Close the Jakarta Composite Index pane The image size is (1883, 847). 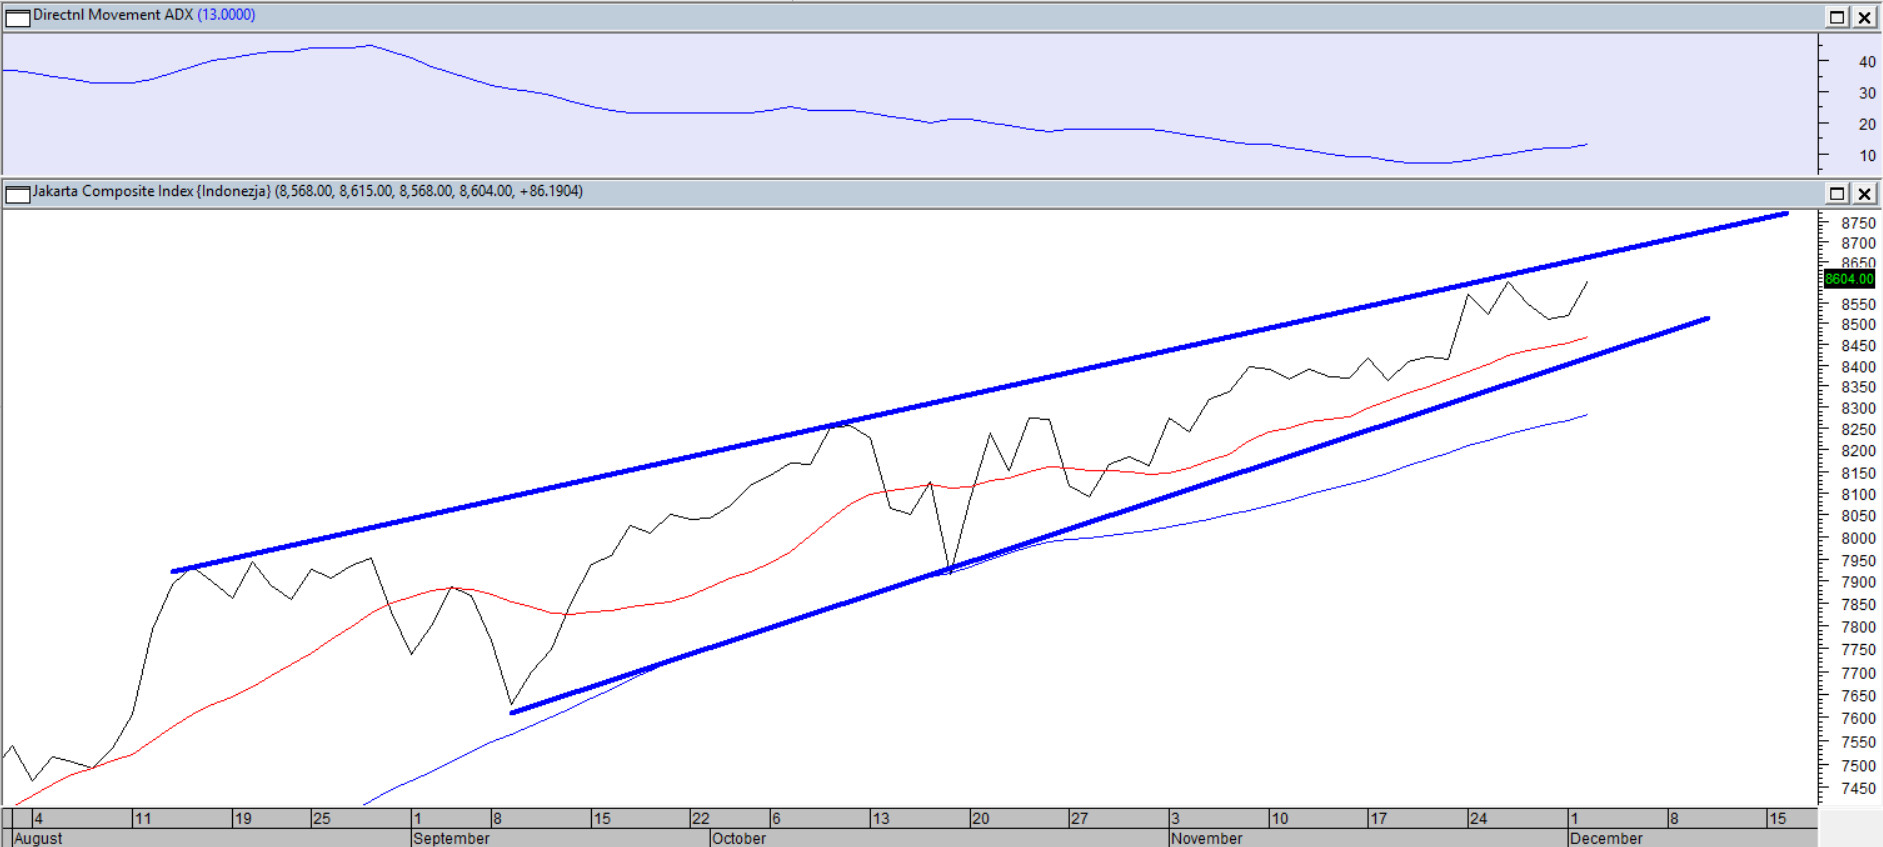[1865, 193]
